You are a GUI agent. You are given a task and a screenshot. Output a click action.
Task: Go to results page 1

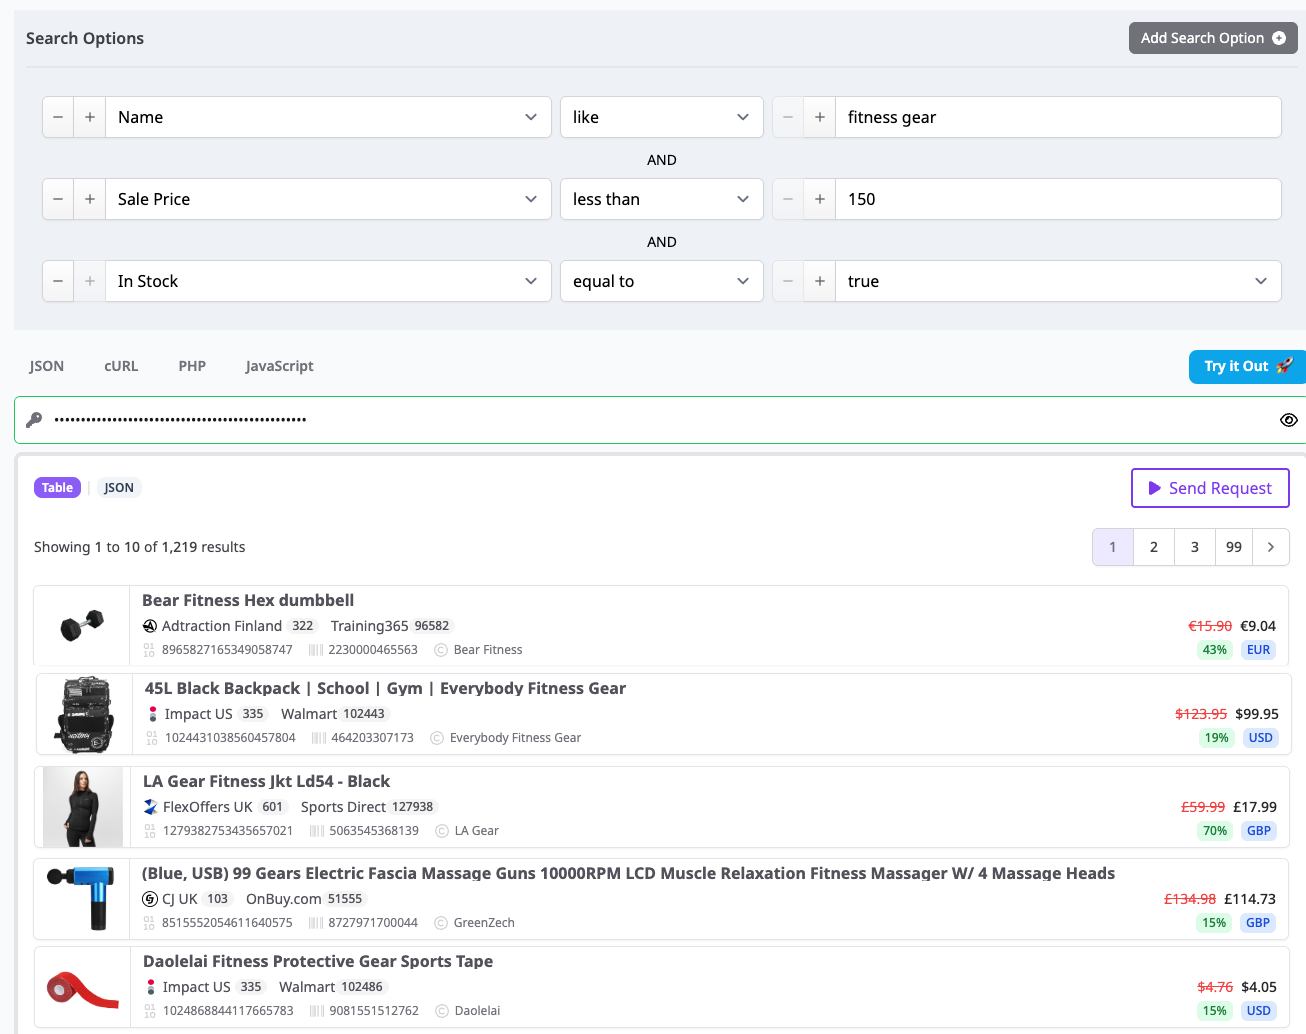pos(1113,547)
